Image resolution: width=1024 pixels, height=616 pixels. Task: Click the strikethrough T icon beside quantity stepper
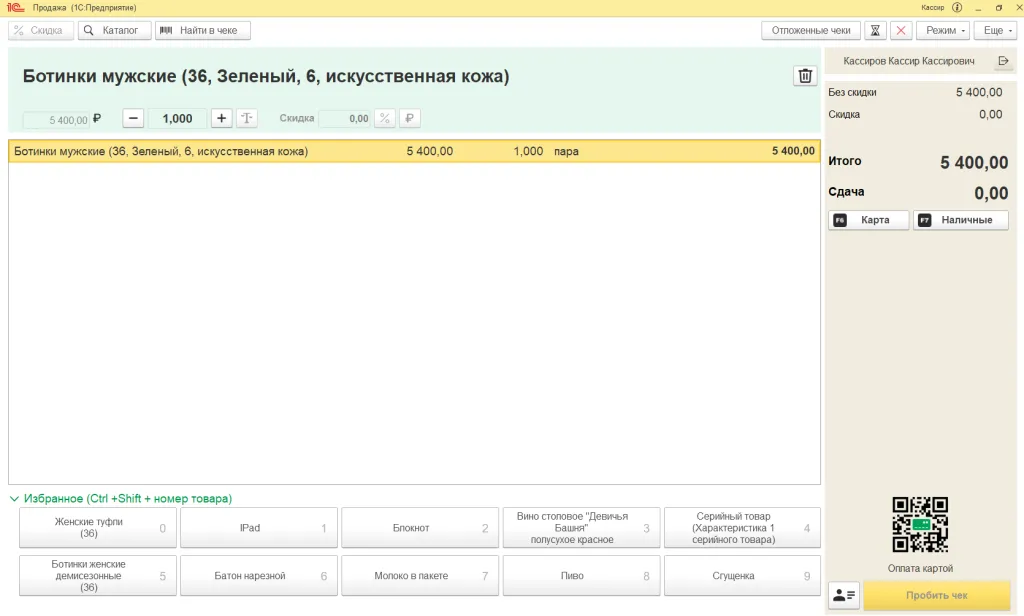click(x=246, y=118)
